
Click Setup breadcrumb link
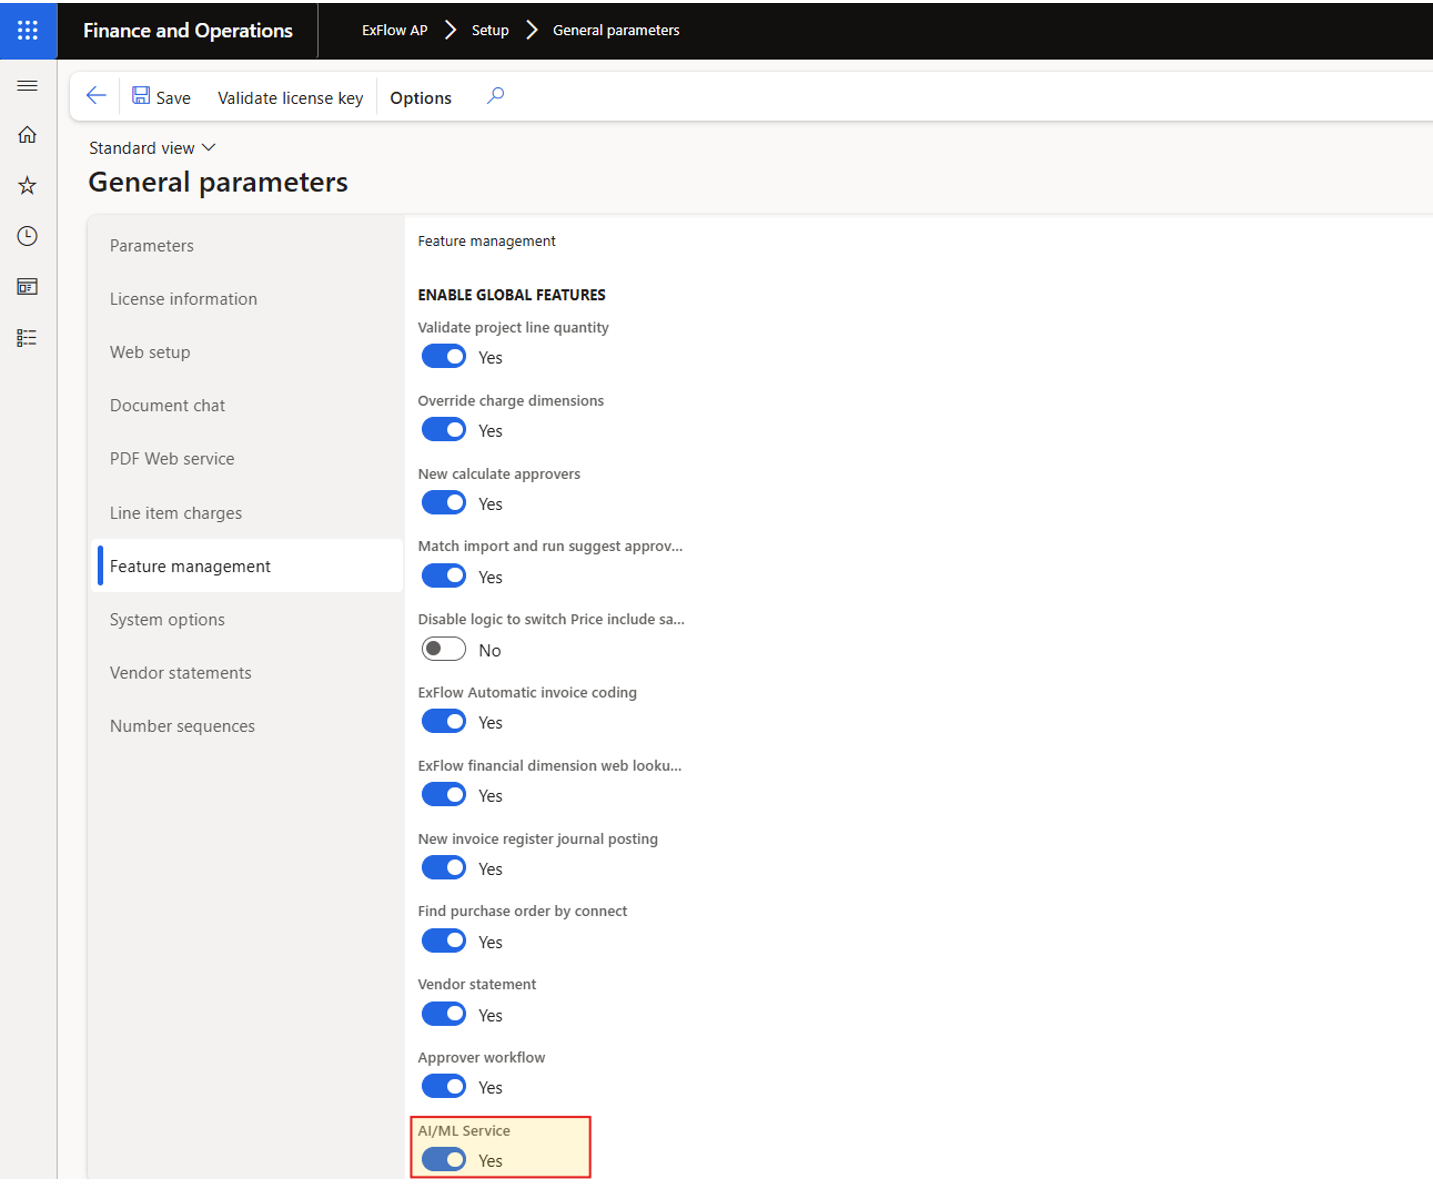coord(490,30)
